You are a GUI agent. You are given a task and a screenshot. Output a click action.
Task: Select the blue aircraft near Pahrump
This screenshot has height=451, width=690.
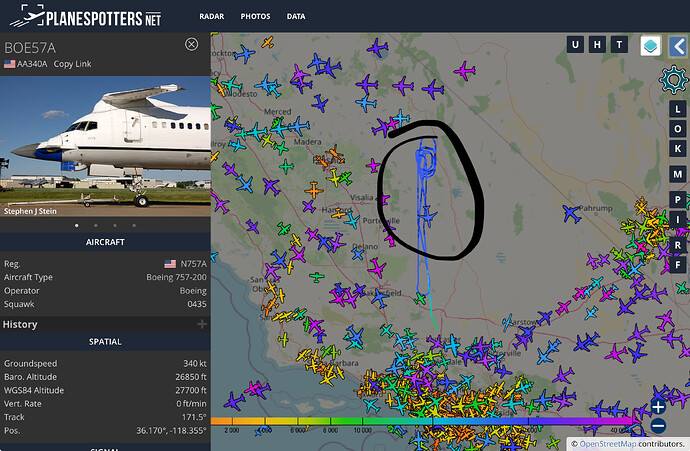pos(572,214)
